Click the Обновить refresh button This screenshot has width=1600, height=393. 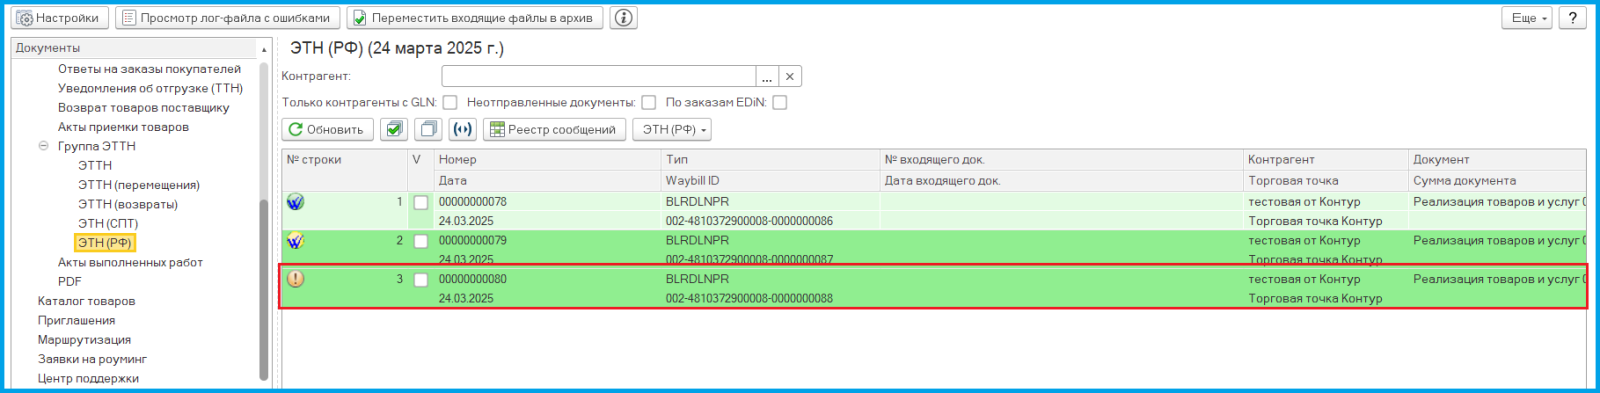pyautogui.click(x=328, y=129)
